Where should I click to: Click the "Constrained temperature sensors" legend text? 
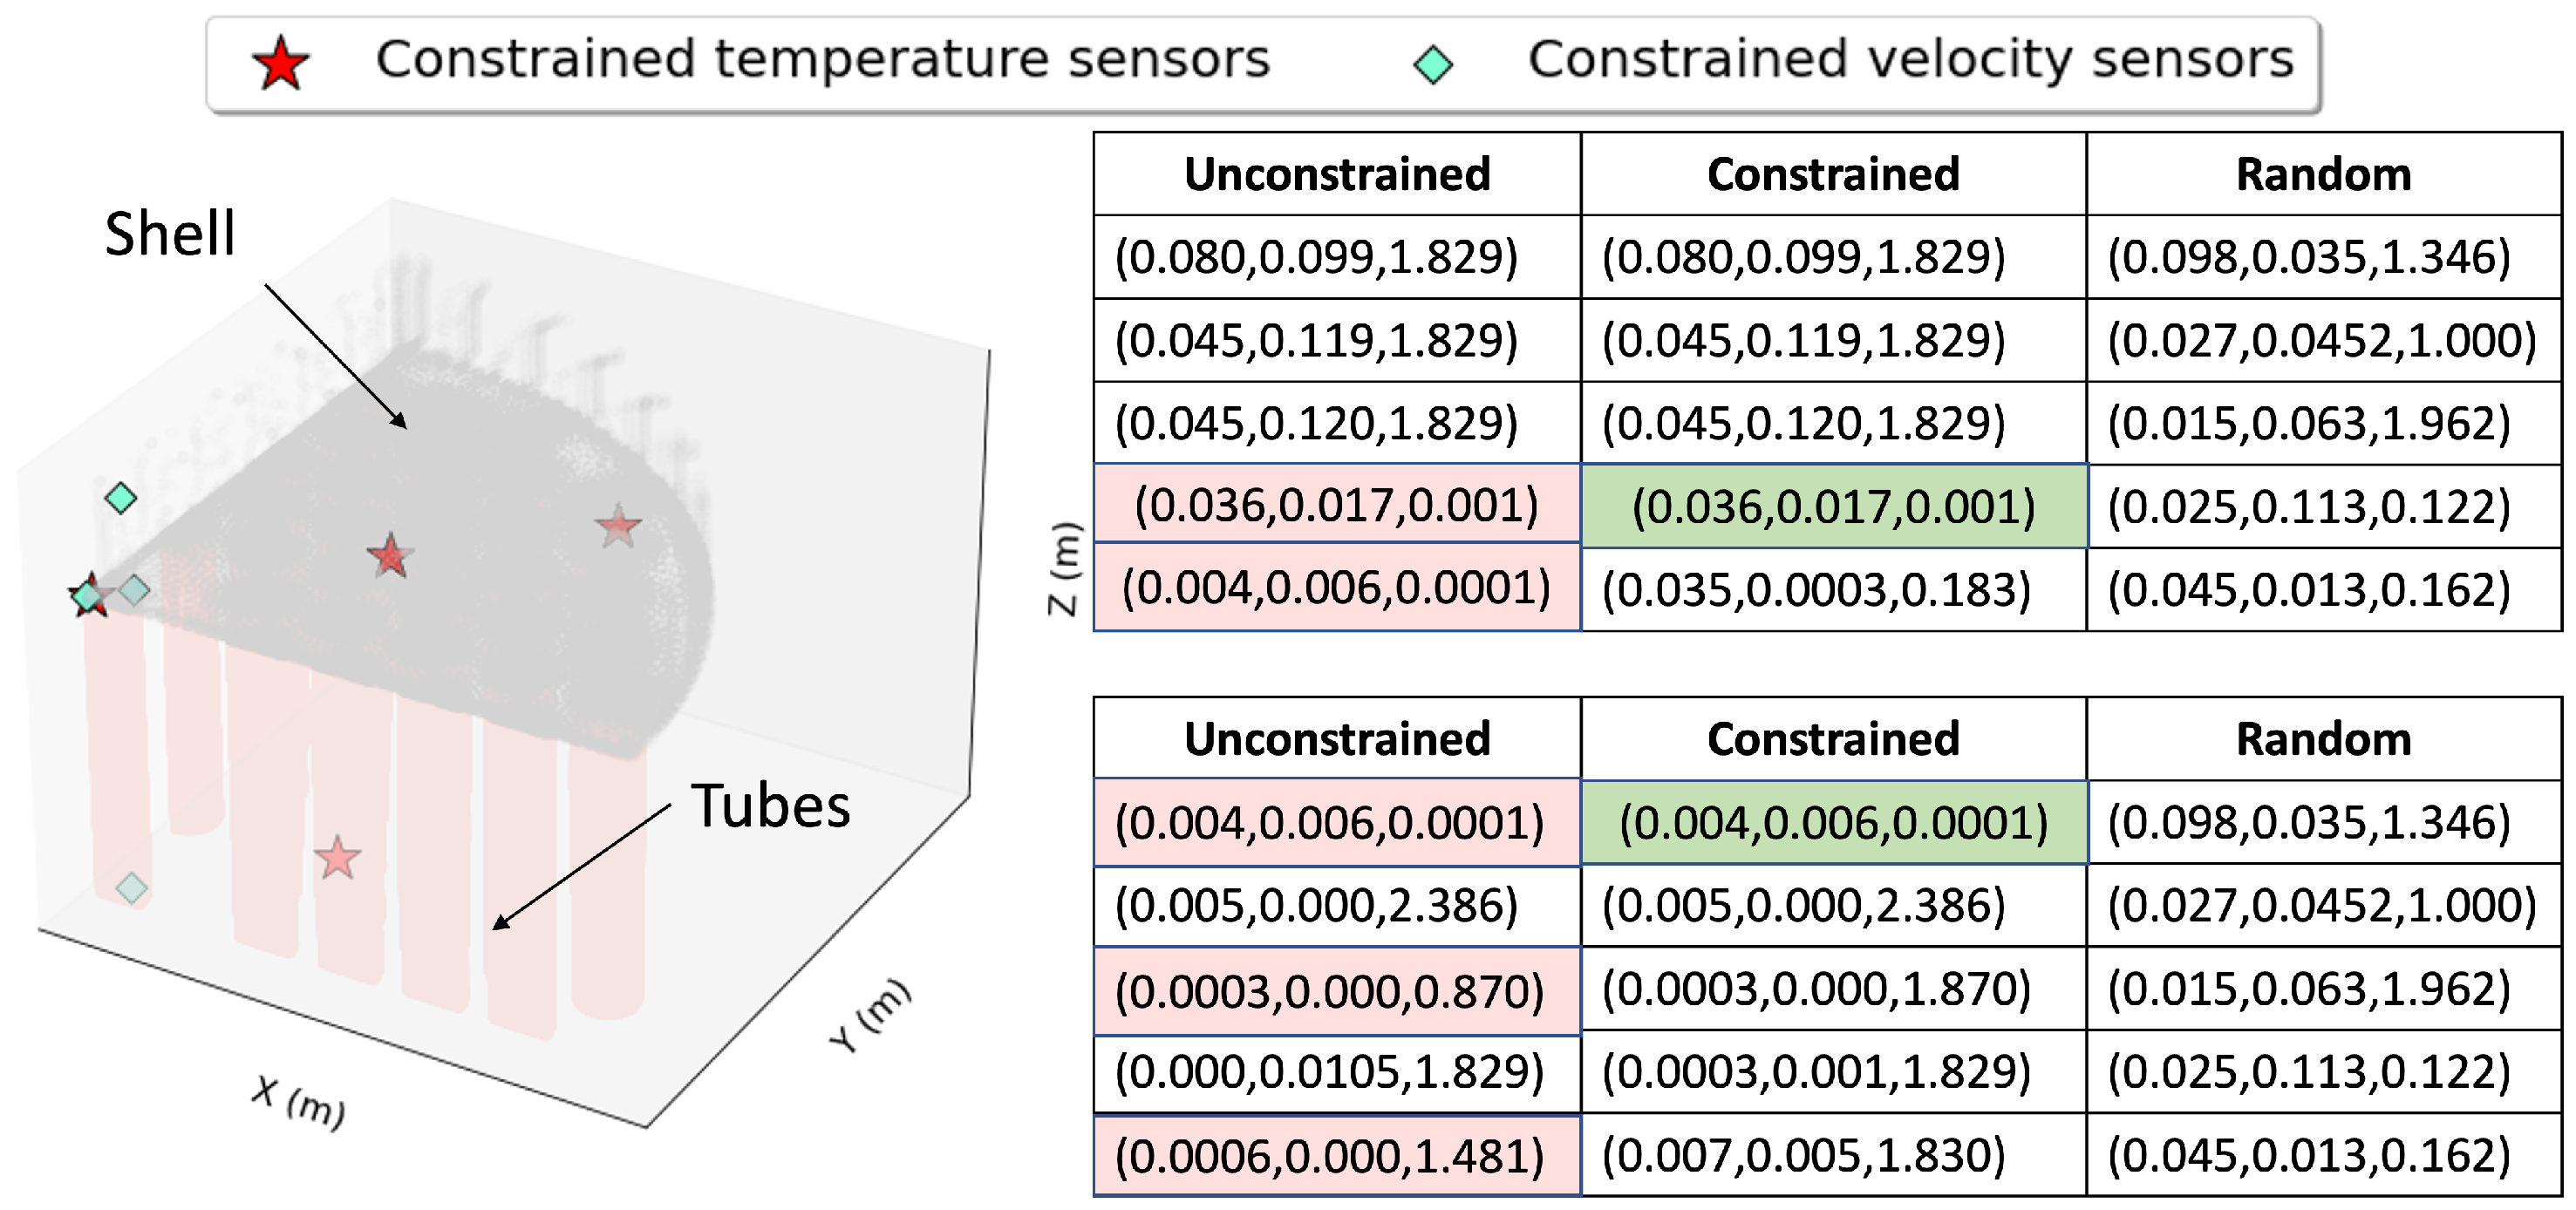822,59
